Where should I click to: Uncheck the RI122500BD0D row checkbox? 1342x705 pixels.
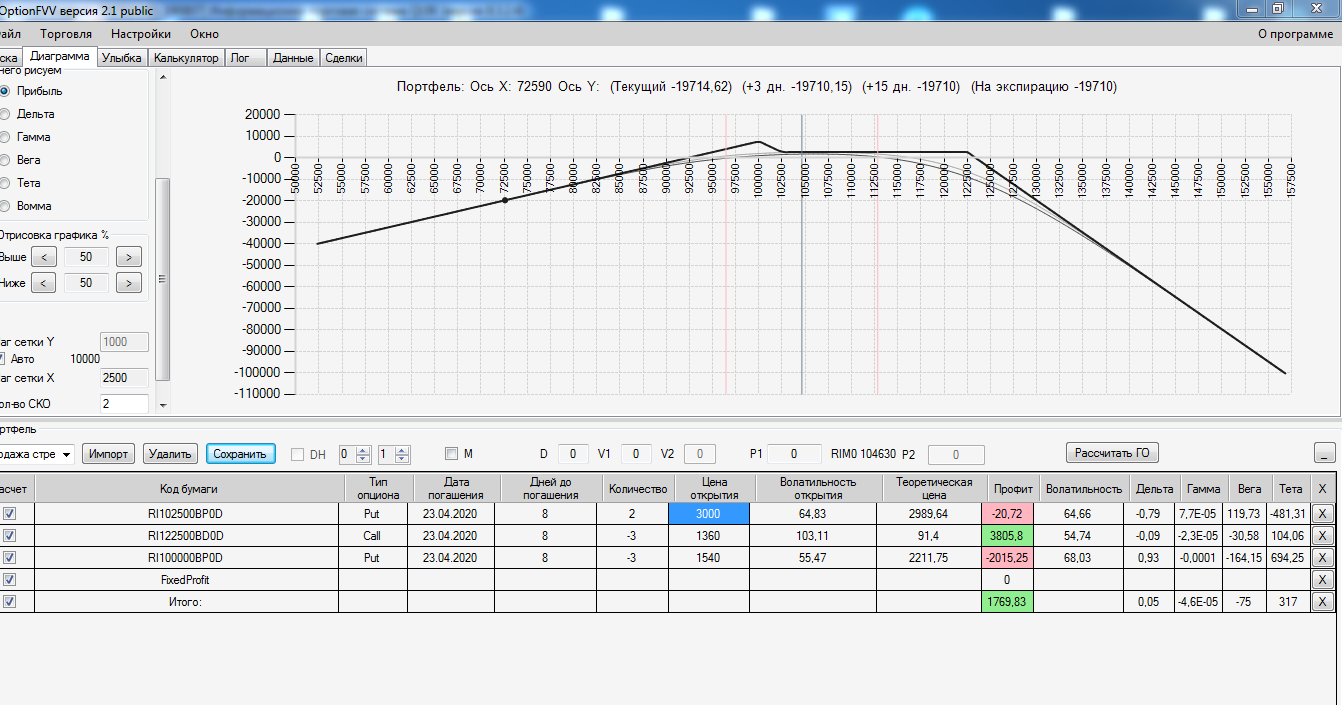pyautogui.click(x=10, y=535)
